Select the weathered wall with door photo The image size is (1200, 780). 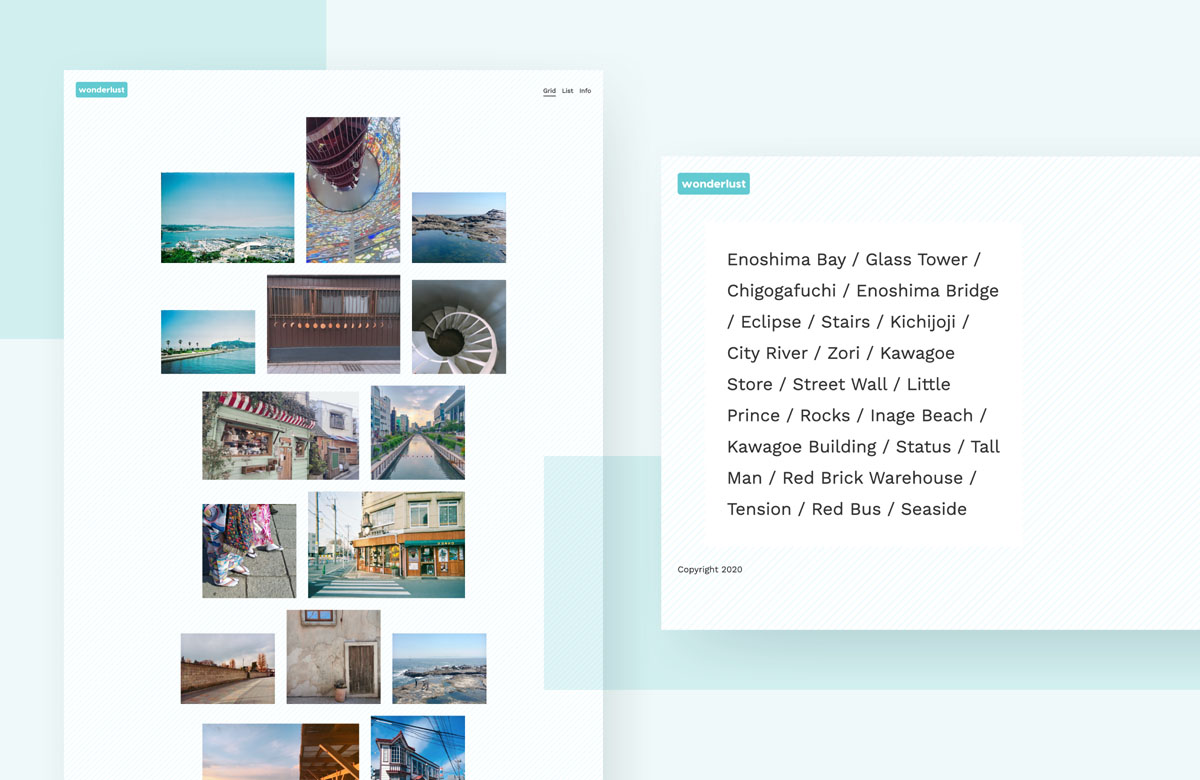click(333, 656)
